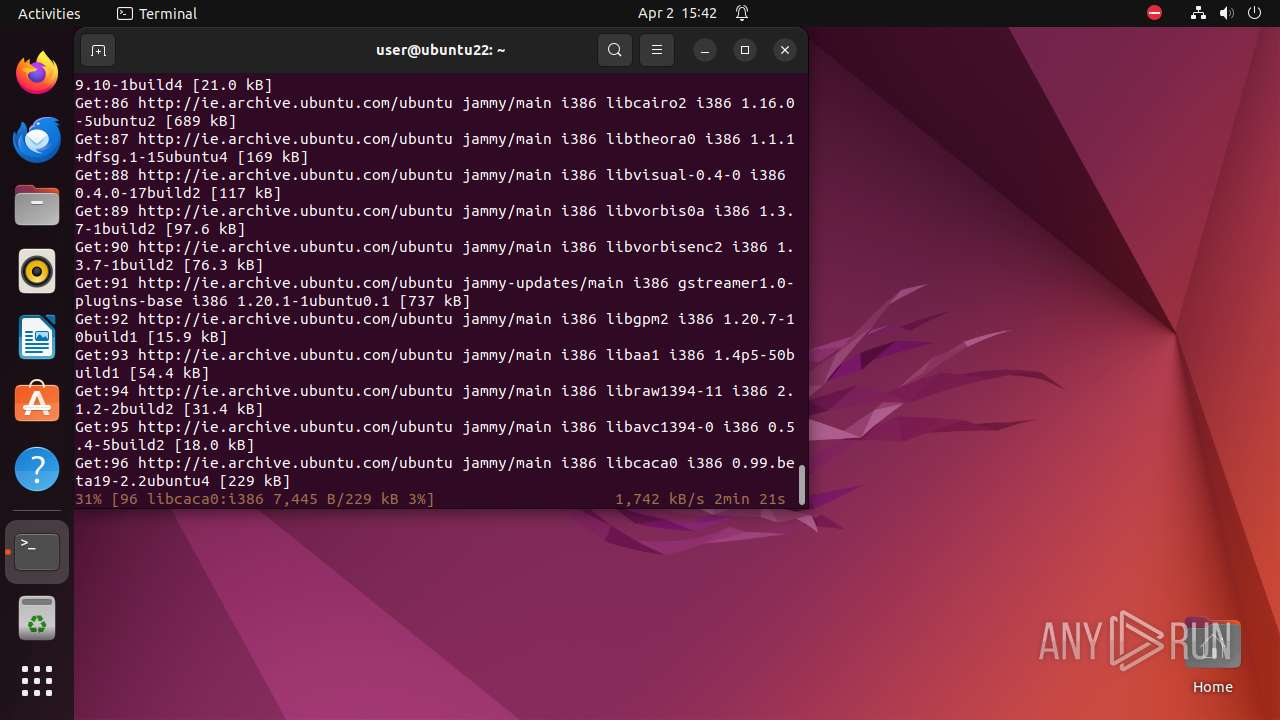
Task: Open the terminal search tool
Action: click(x=615, y=50)
